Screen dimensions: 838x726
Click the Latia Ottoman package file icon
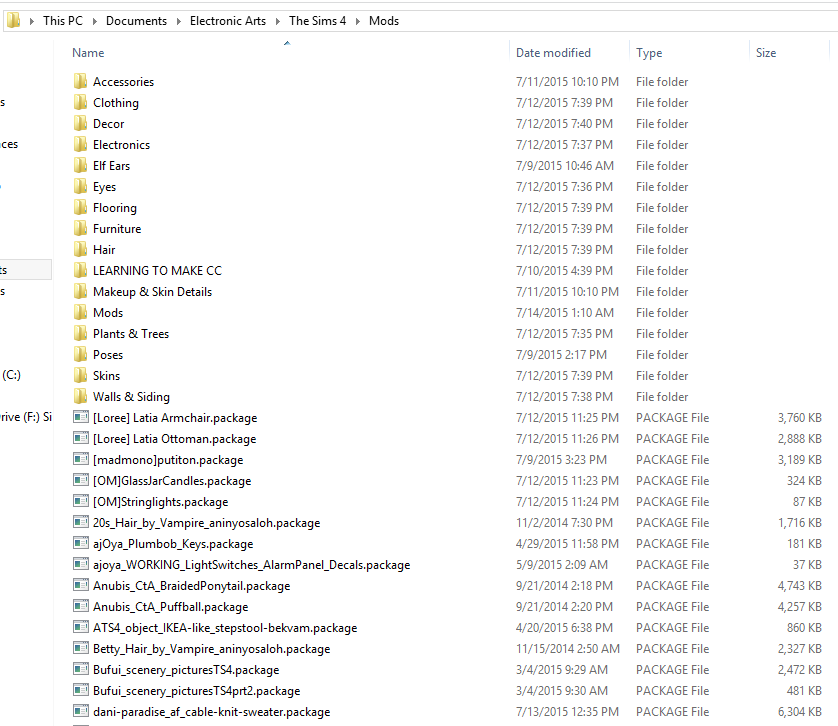point(81,438)
